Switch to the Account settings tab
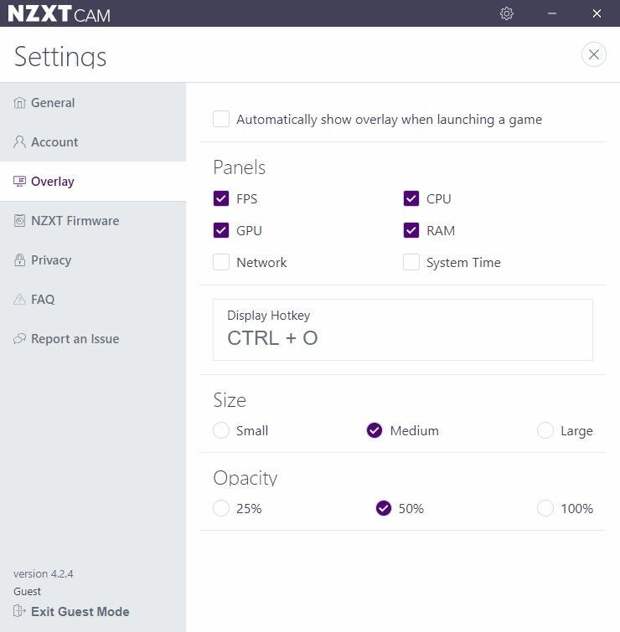Viewport: 620px width, 632px height. pos(93,142)
